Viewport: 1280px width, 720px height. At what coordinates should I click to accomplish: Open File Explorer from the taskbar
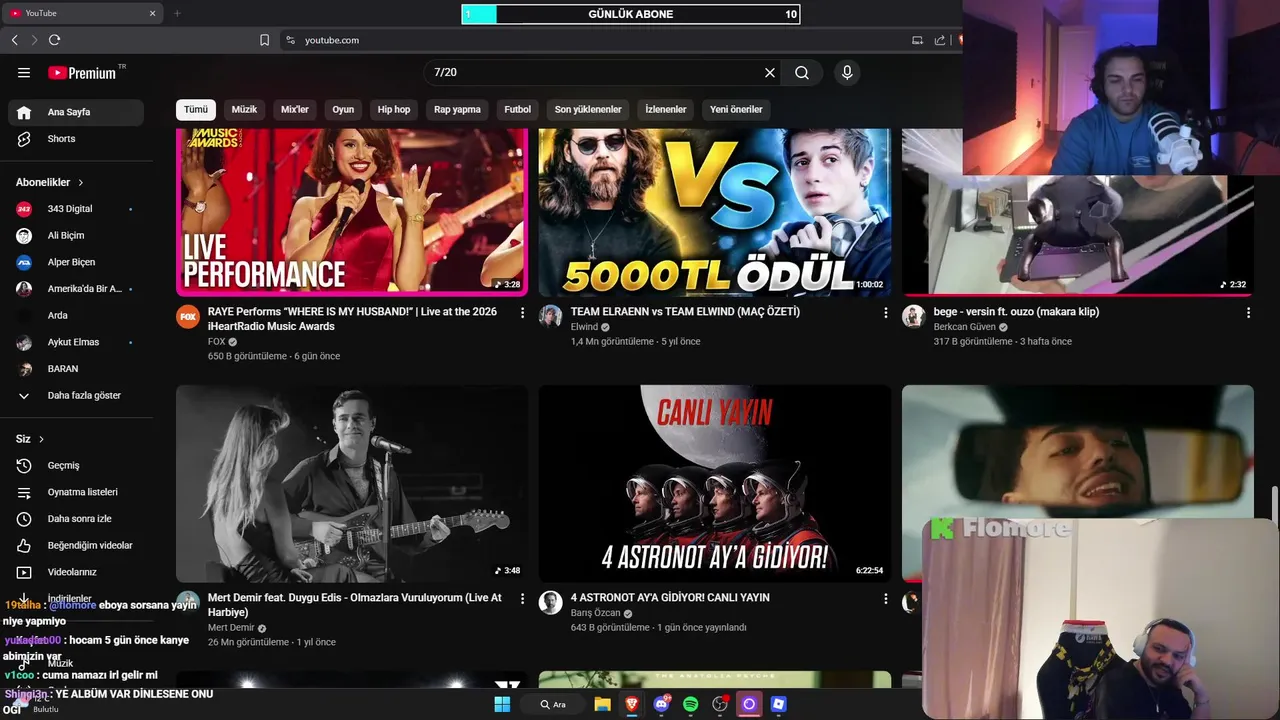tap(602, 704)
